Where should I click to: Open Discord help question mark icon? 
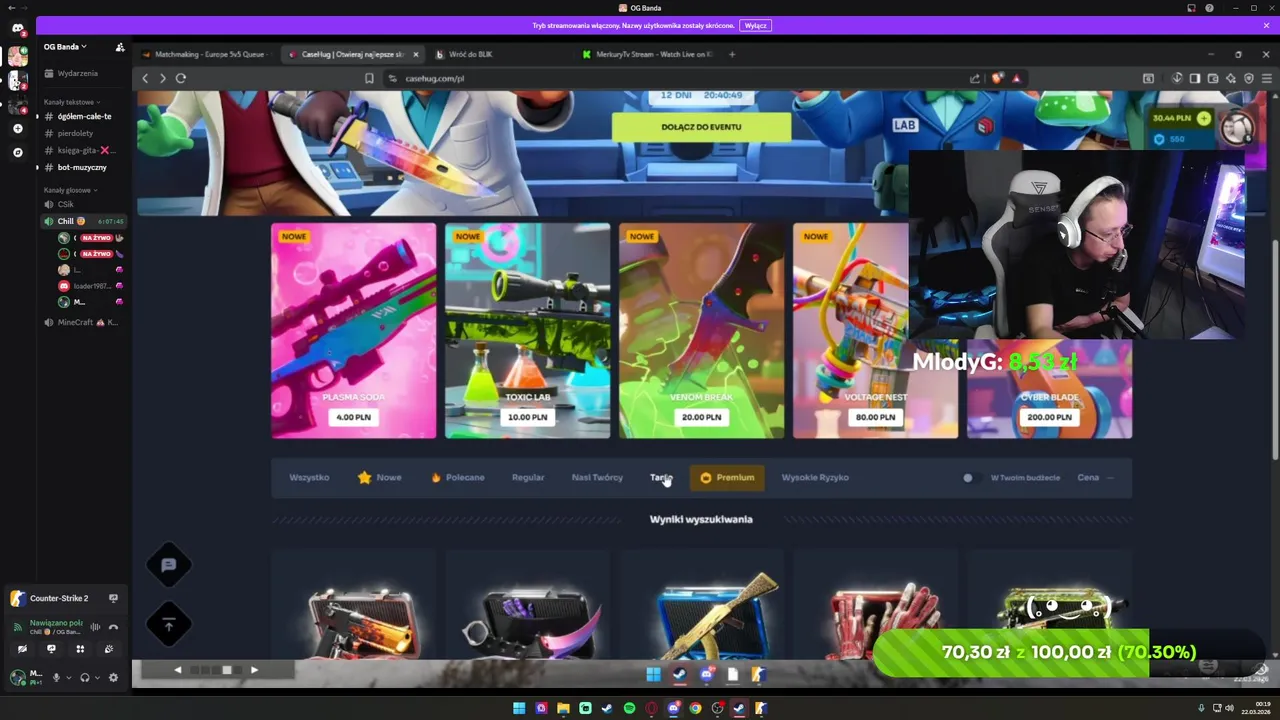click(1209, 8)
